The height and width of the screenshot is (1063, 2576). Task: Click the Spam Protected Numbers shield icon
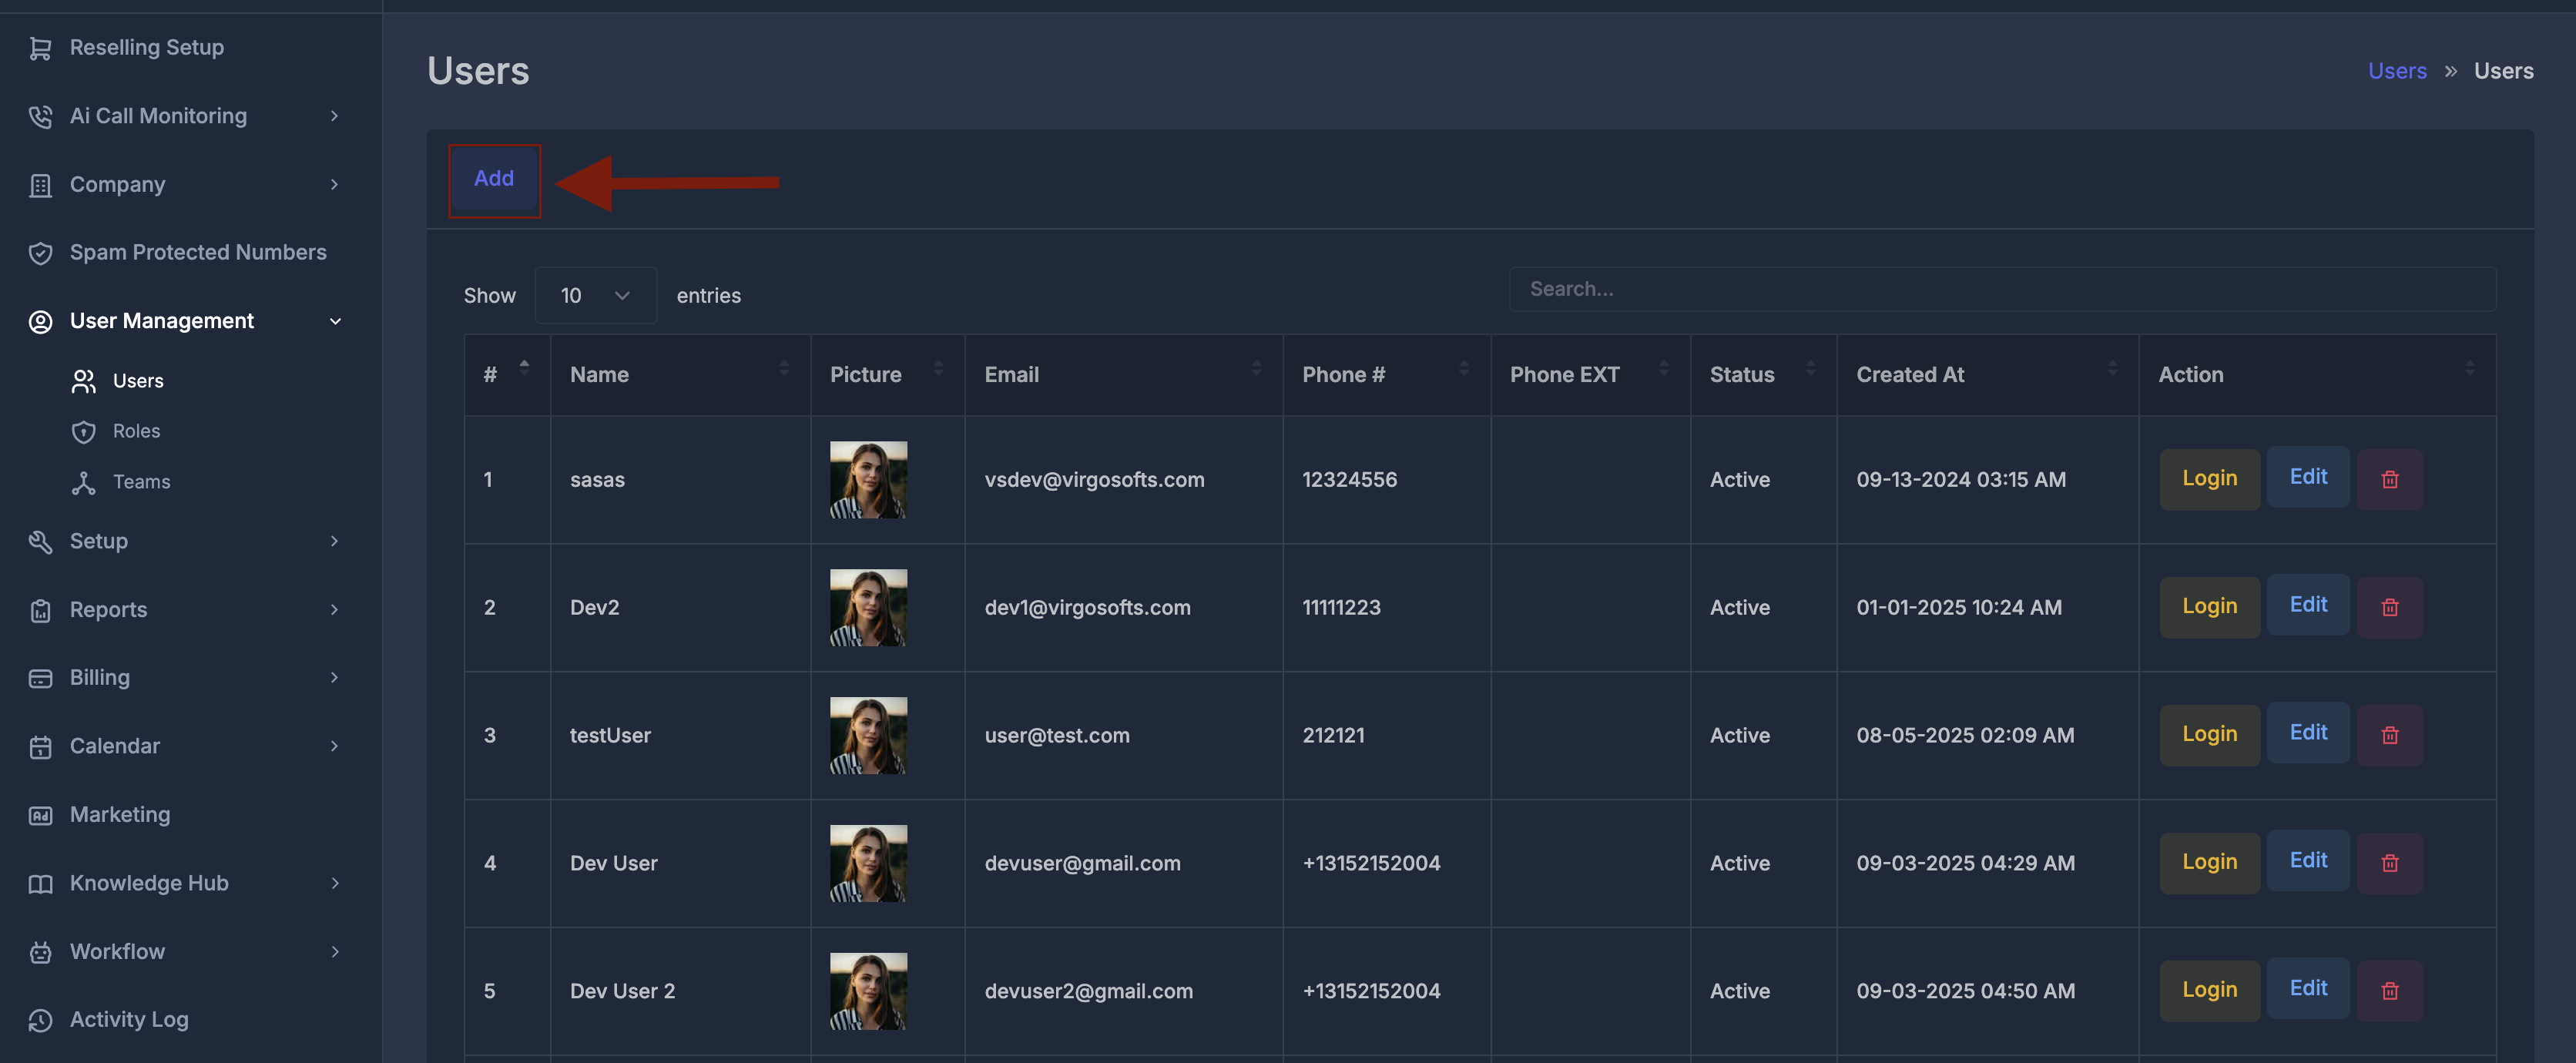click(x=40, y=253)
